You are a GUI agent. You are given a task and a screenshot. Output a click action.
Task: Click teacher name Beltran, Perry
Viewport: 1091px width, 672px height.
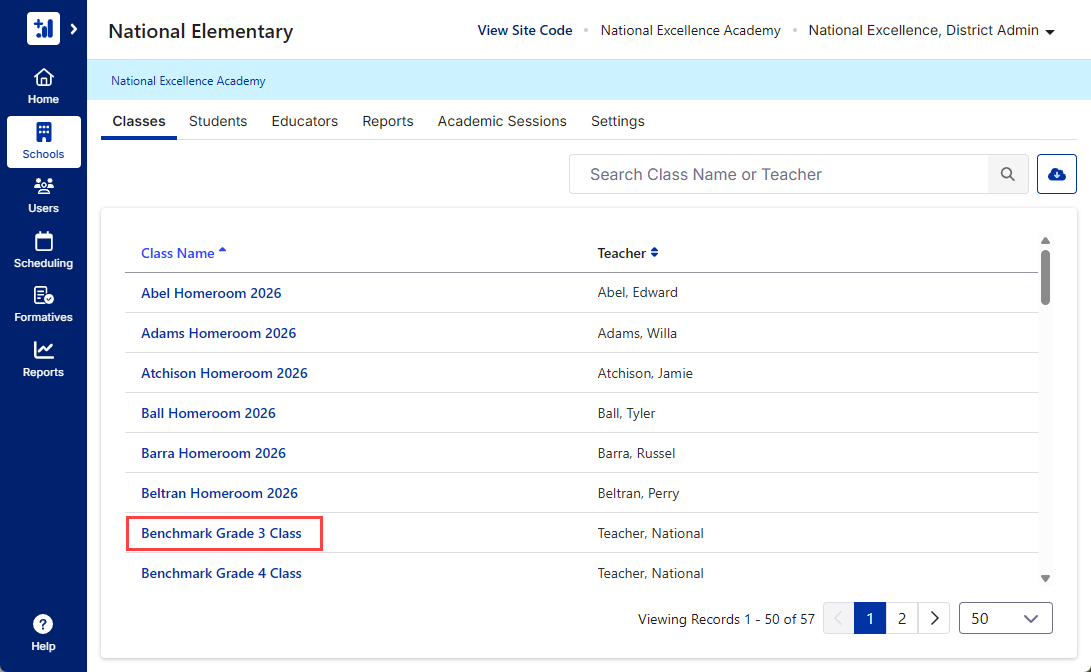(638, 493)
